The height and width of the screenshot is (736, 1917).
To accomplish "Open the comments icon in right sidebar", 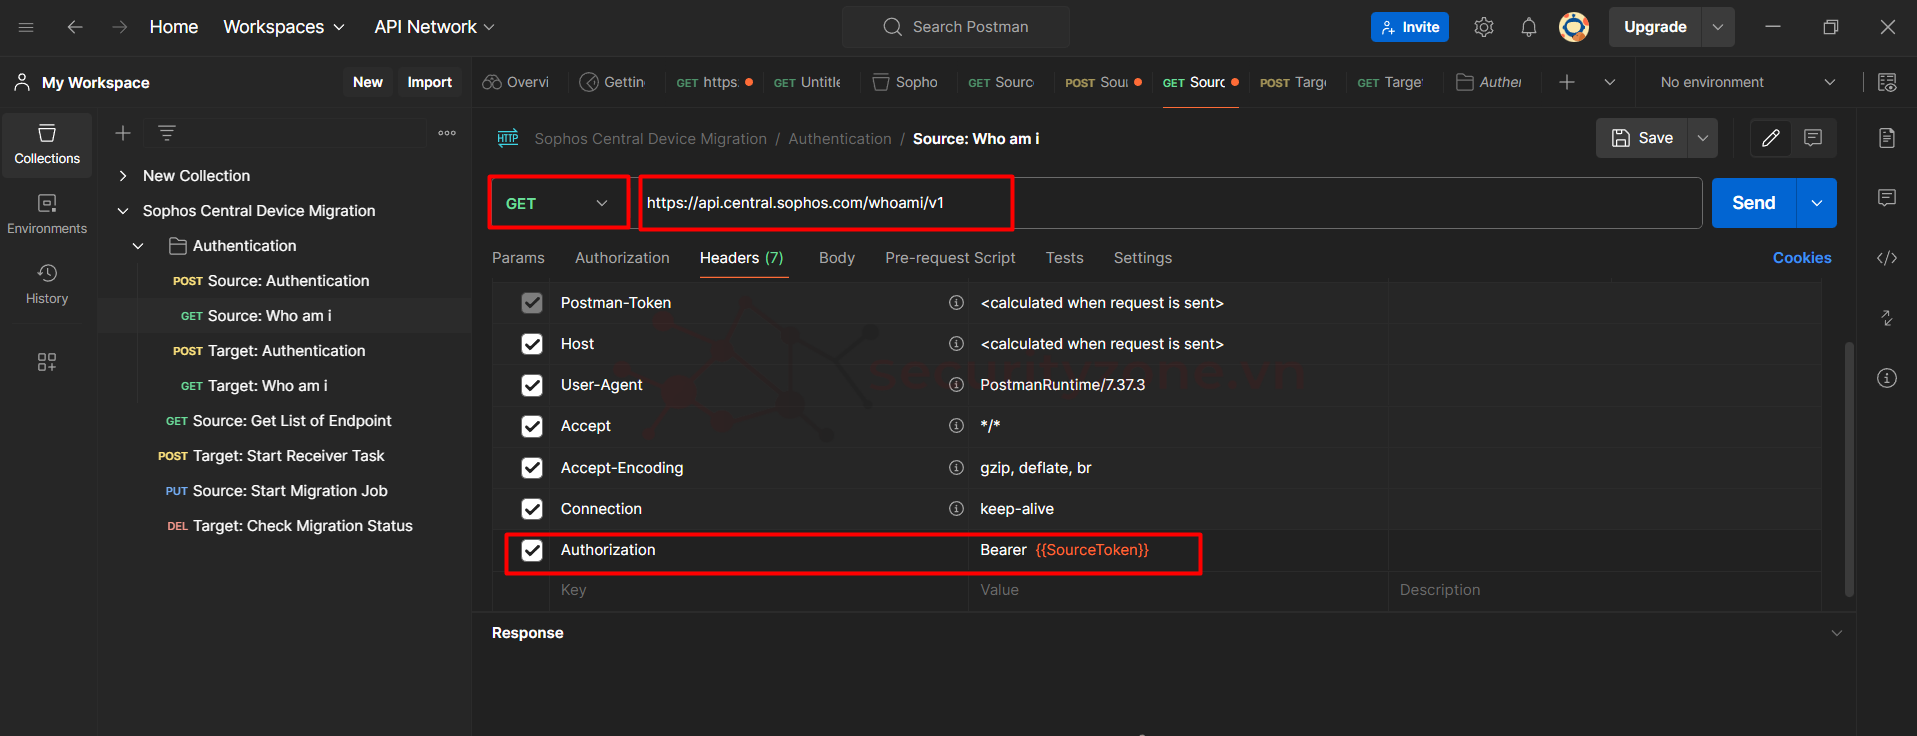I will [x=1887, y=198].
